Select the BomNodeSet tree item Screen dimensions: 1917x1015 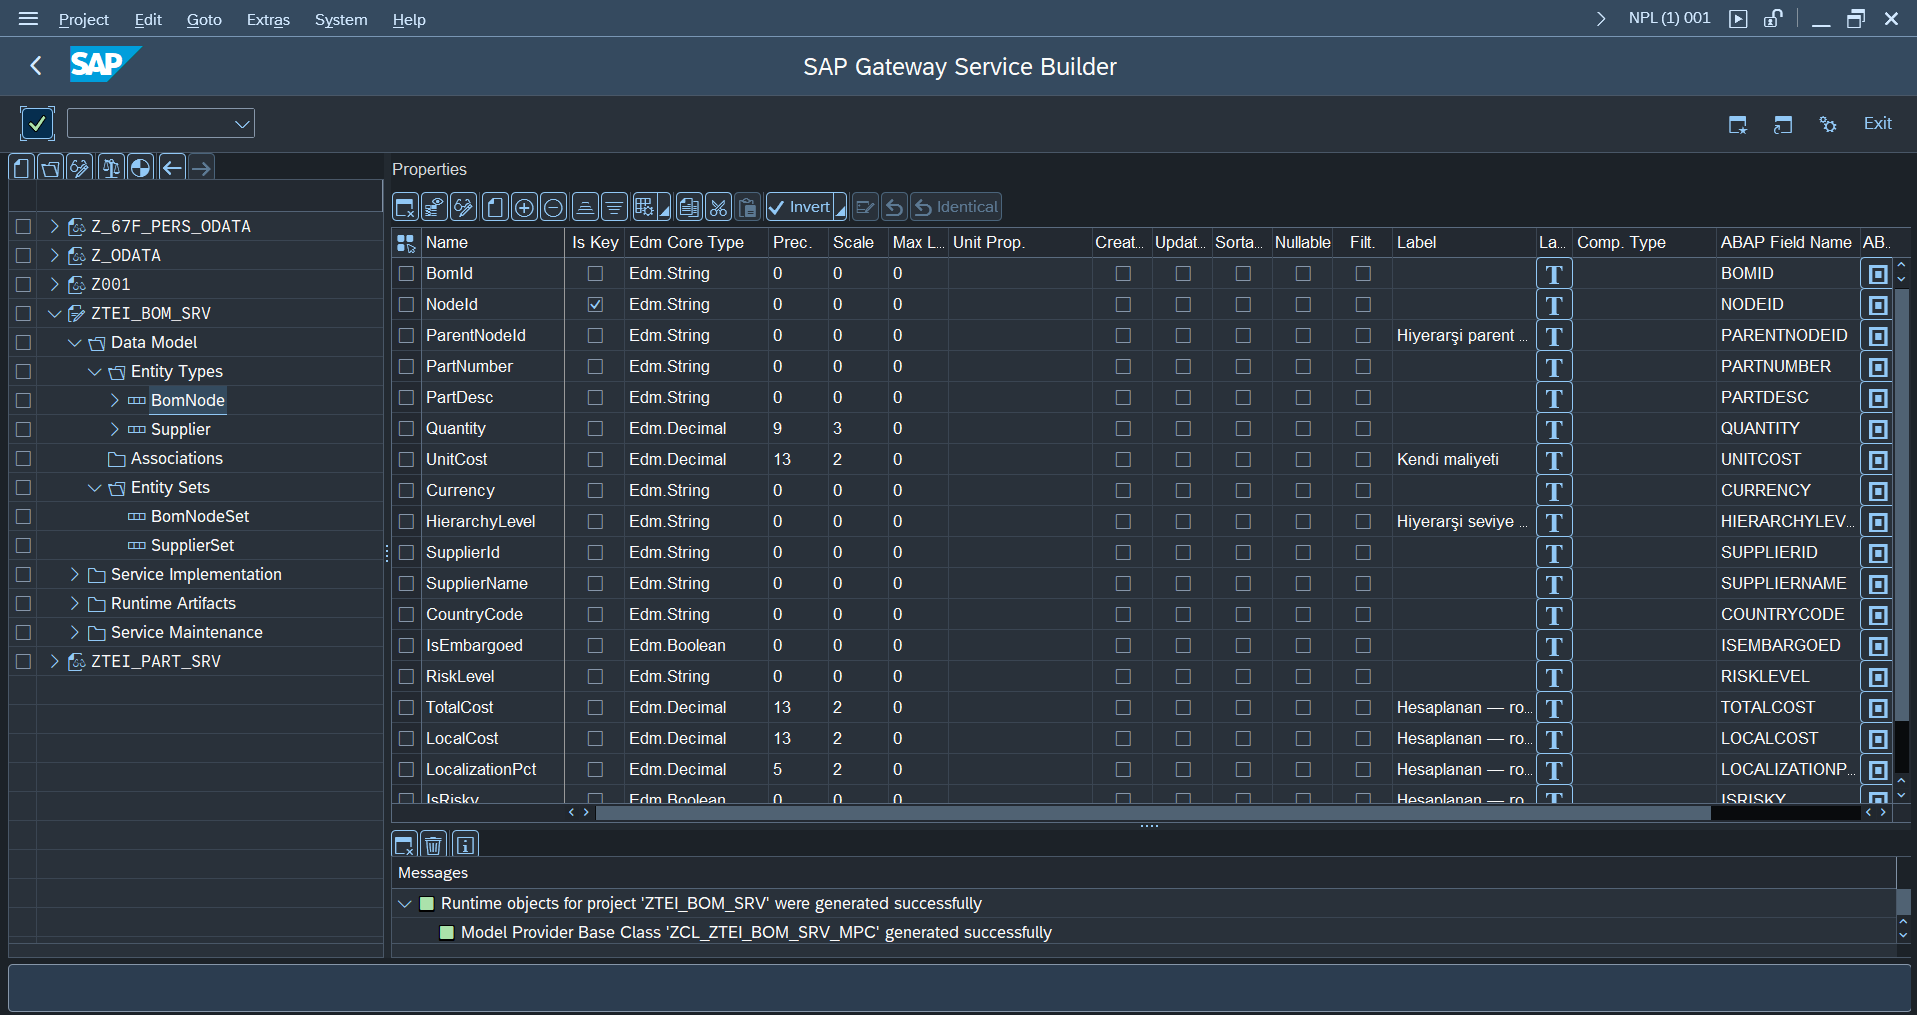coord(200,516)
